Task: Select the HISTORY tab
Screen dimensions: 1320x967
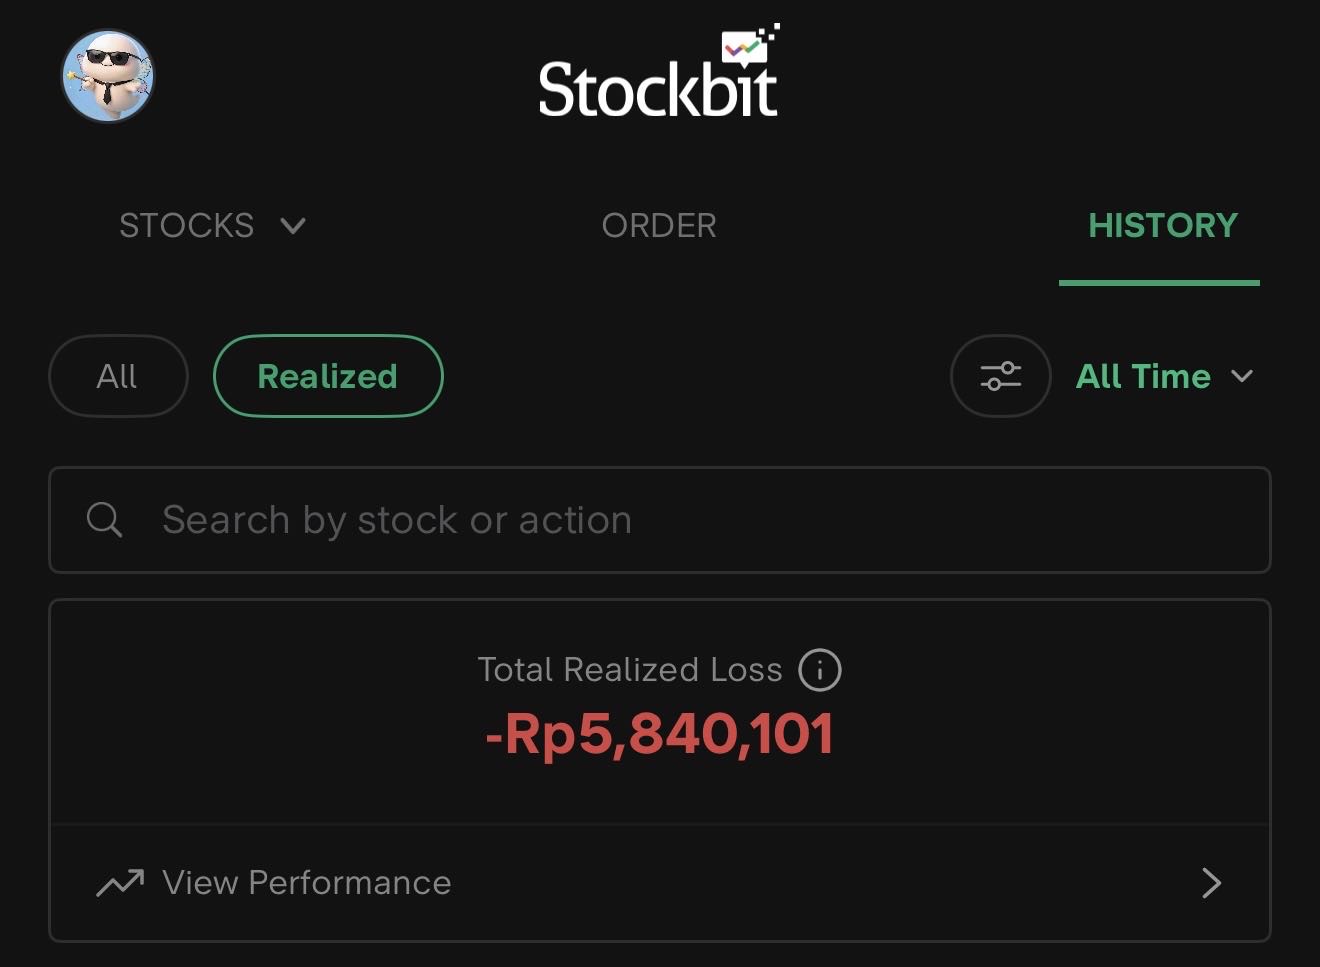Action: [1162, 226]
